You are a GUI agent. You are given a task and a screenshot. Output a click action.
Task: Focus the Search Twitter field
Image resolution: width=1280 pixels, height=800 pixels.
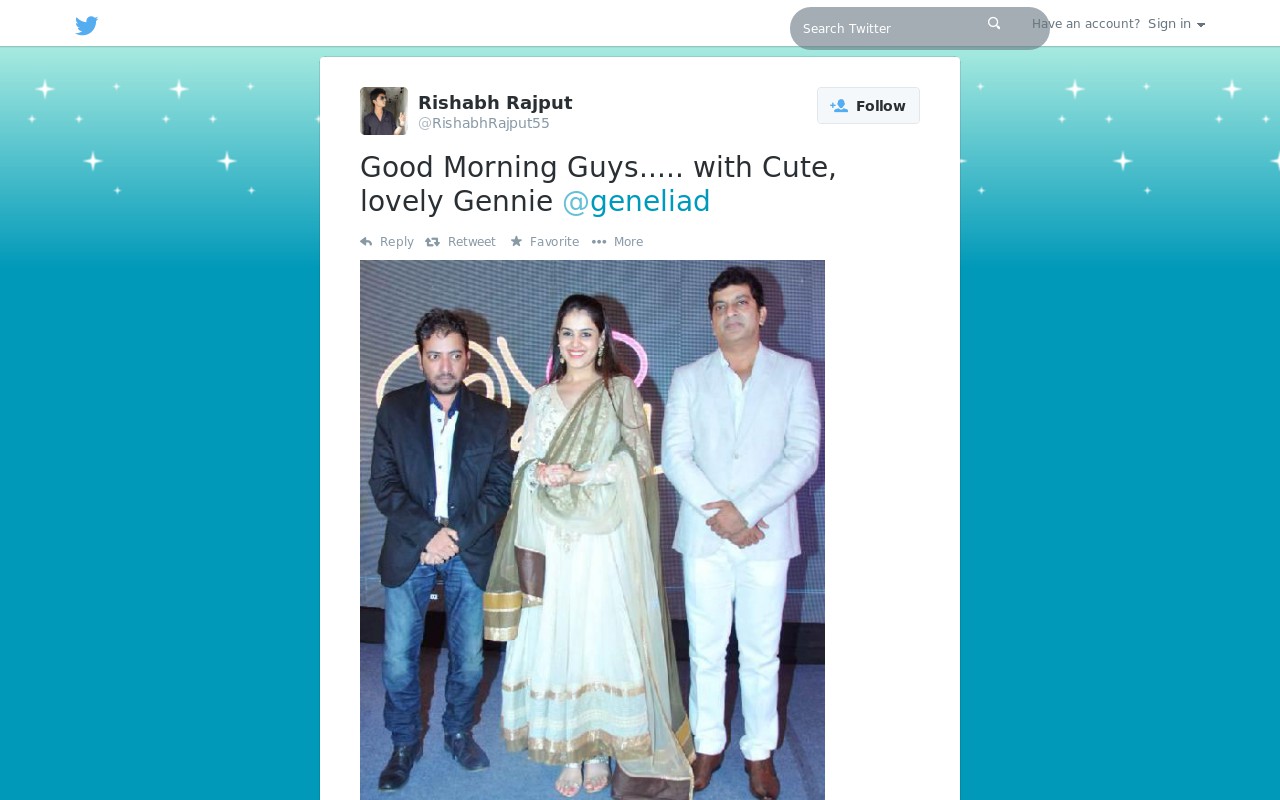coord(920,28)
